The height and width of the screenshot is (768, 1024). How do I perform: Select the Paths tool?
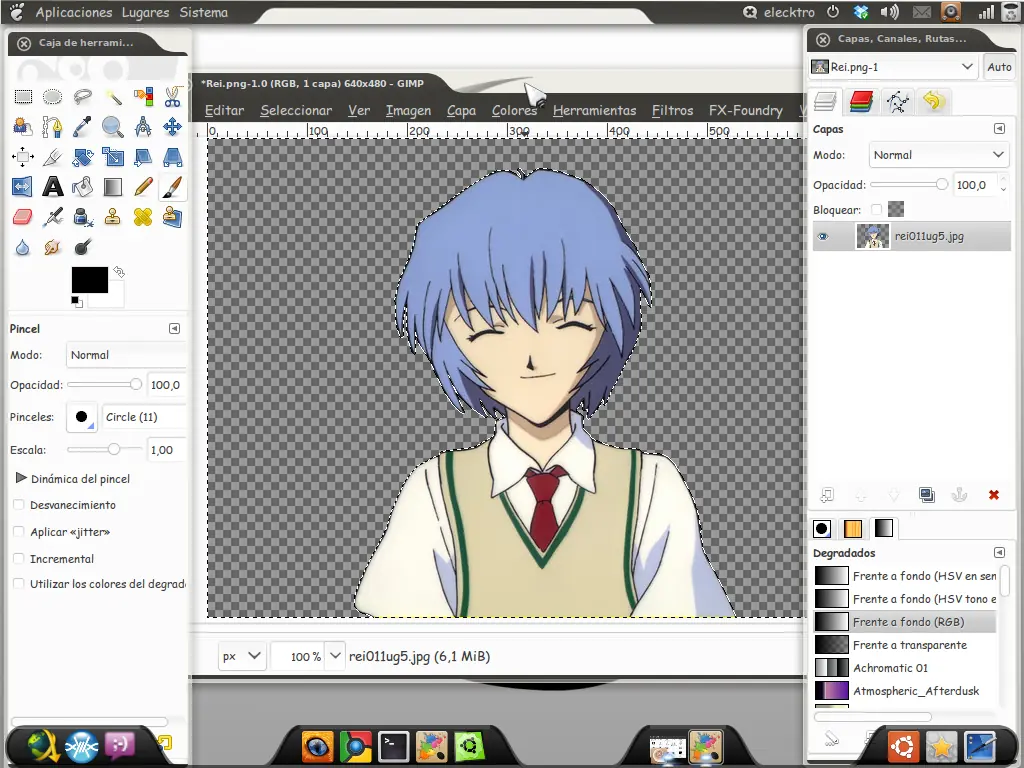(x=52, y=127)
